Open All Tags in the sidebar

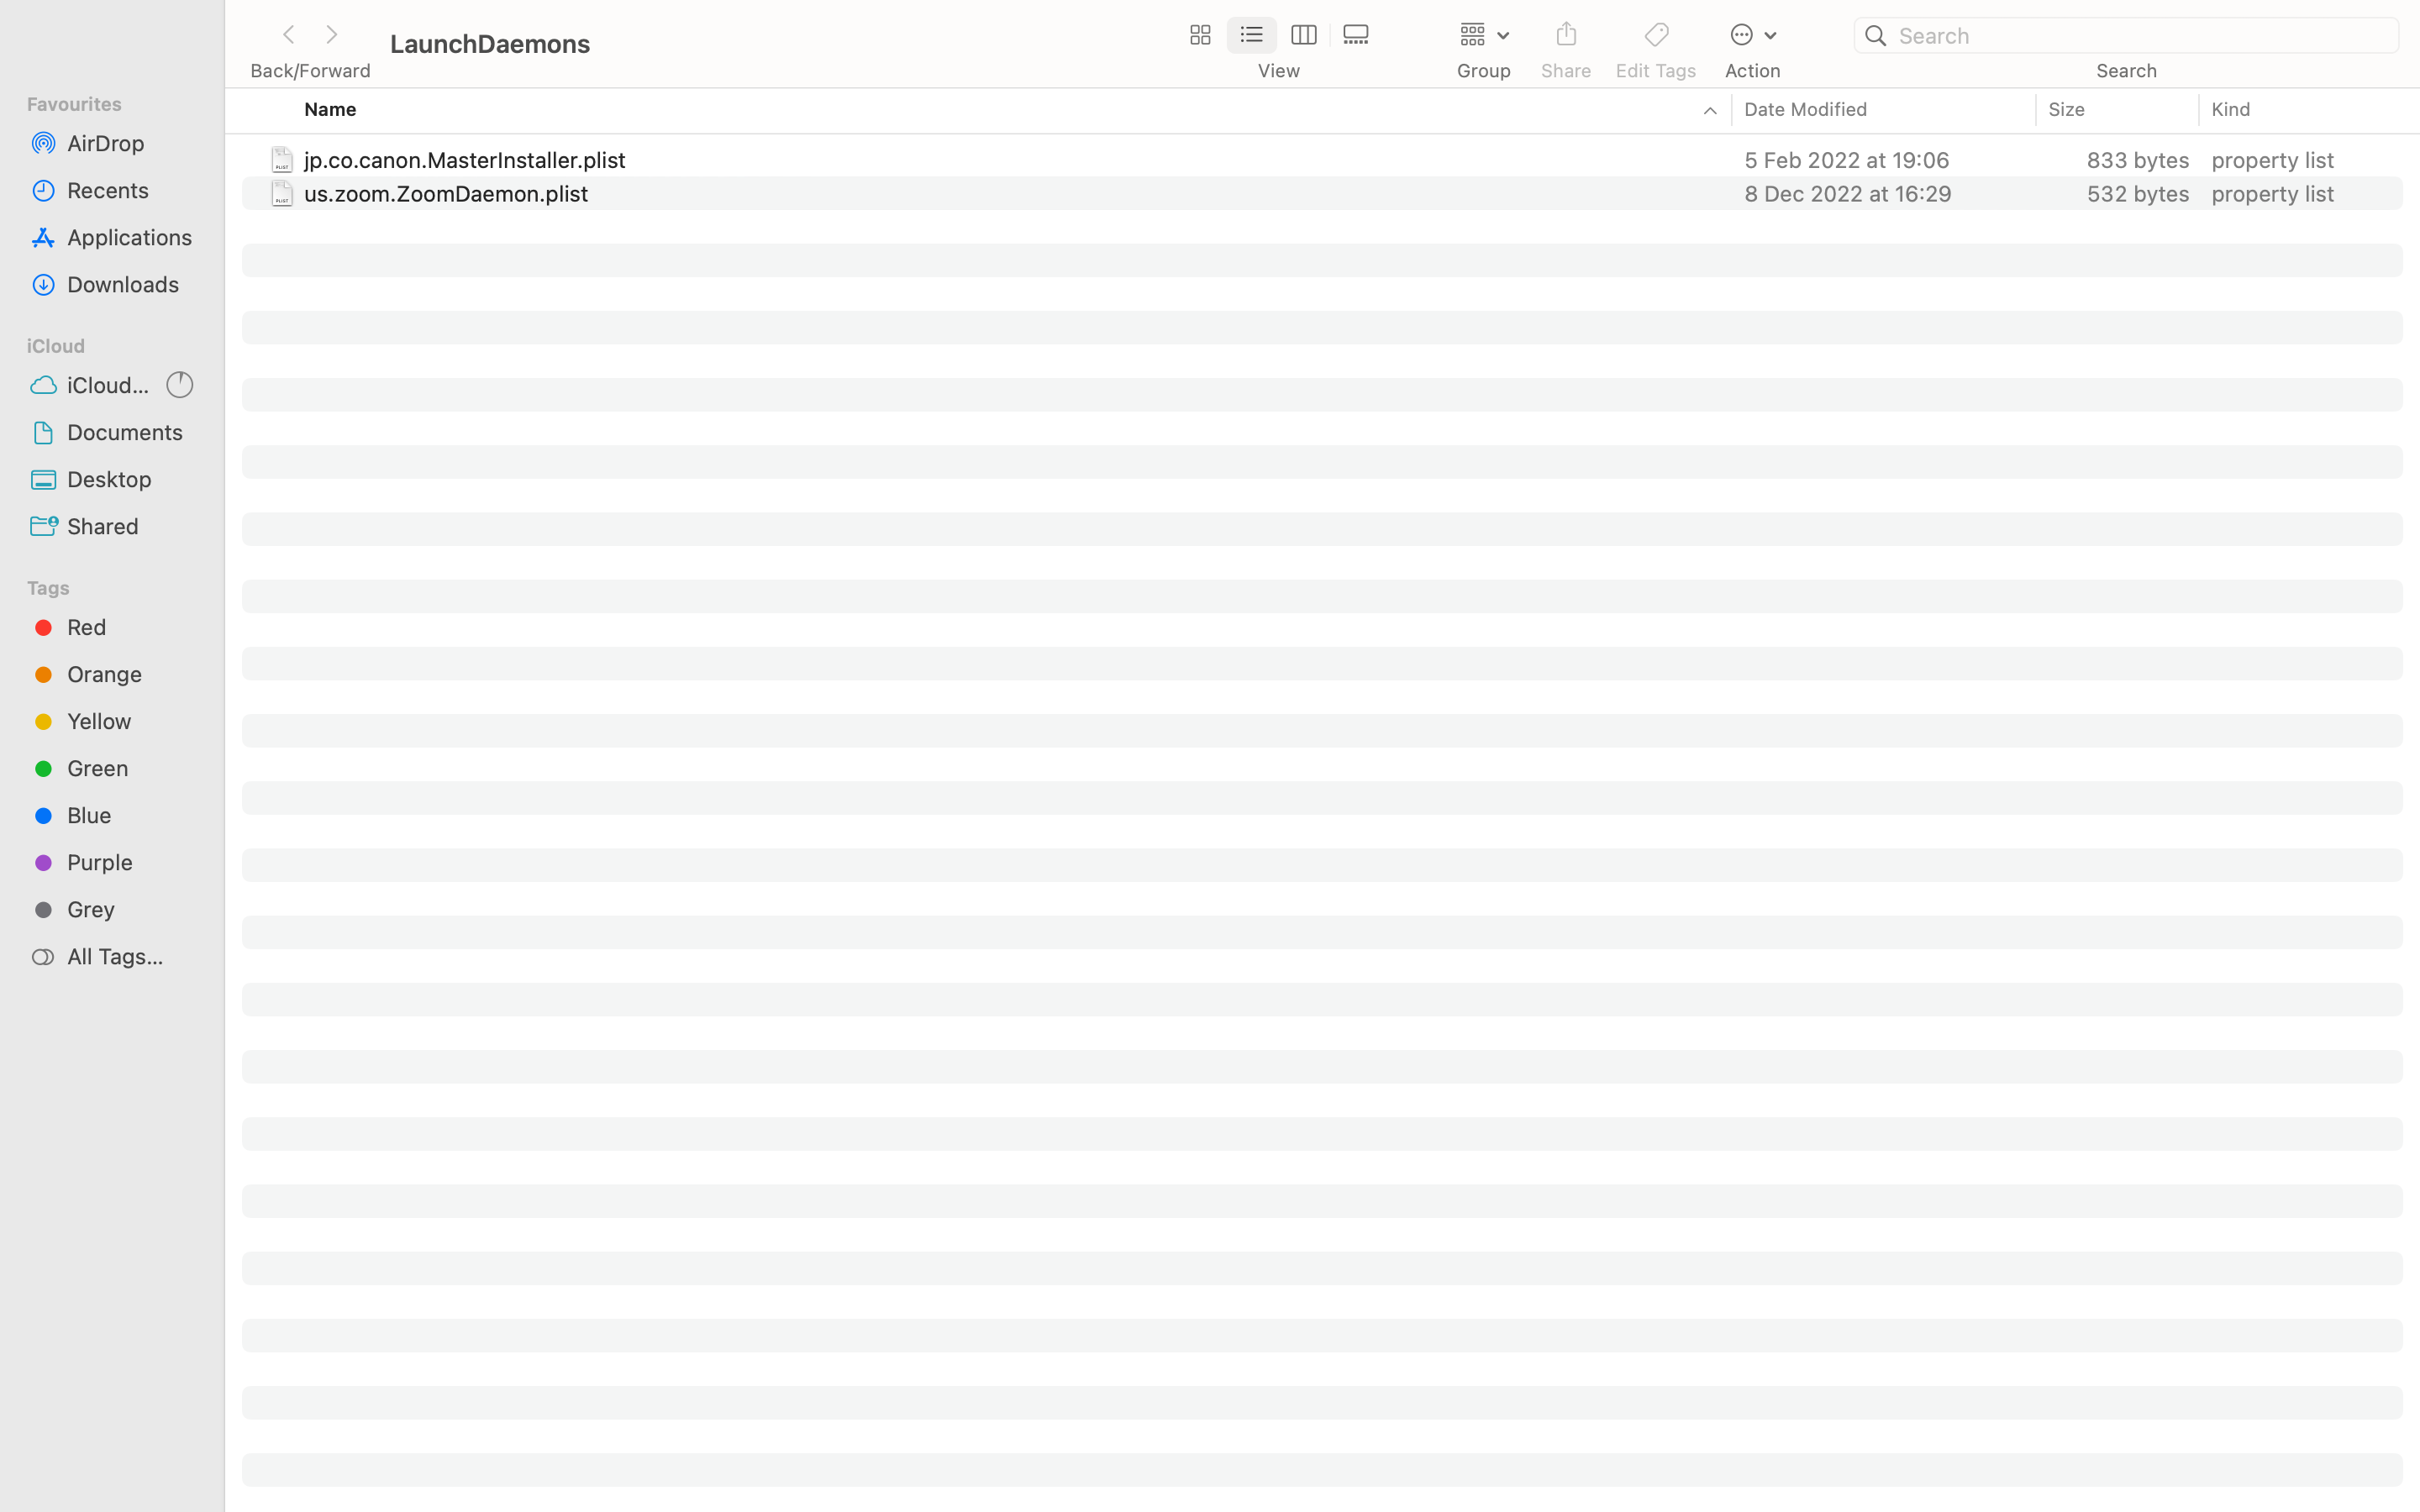coord(114,956)
